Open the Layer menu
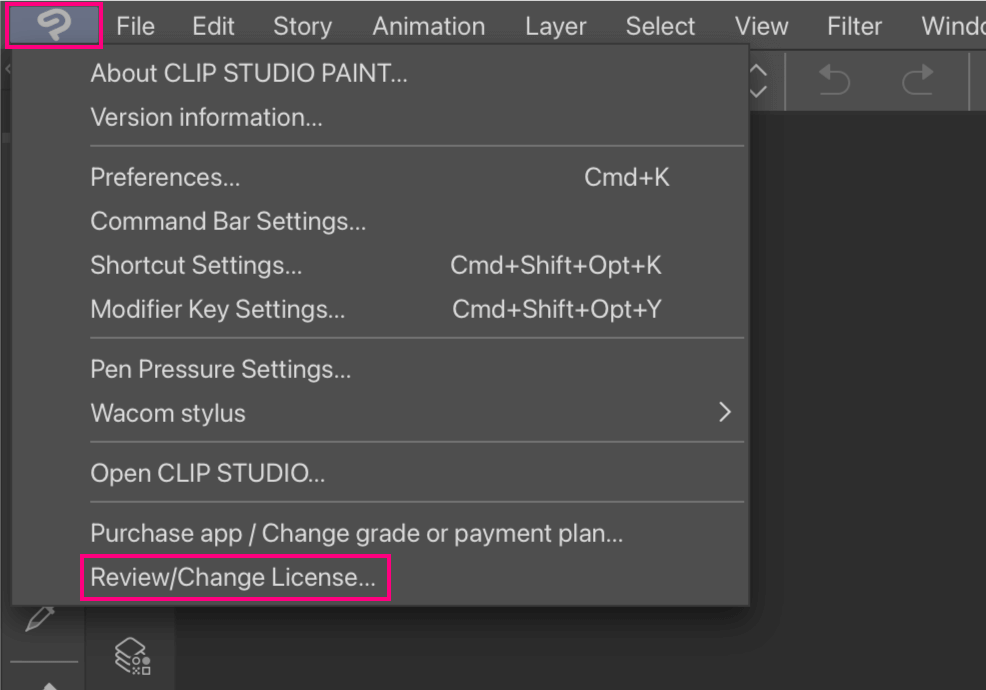 coord(555,26)
